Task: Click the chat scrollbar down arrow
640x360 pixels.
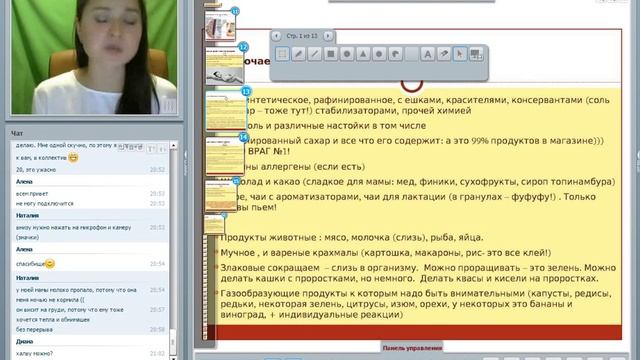Action: (x=173, y=358)
